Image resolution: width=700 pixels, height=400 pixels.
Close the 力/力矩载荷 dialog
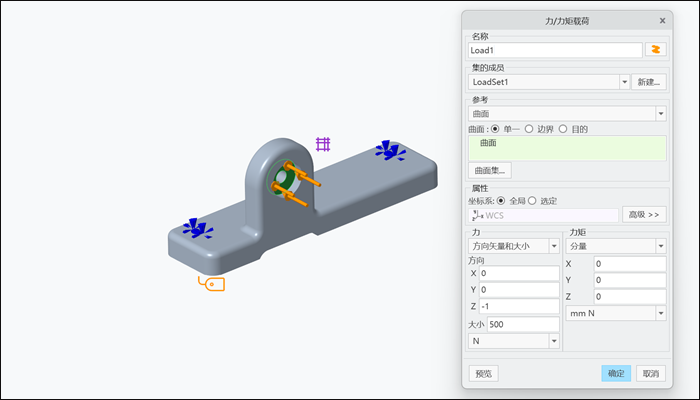tap(662, 21)
